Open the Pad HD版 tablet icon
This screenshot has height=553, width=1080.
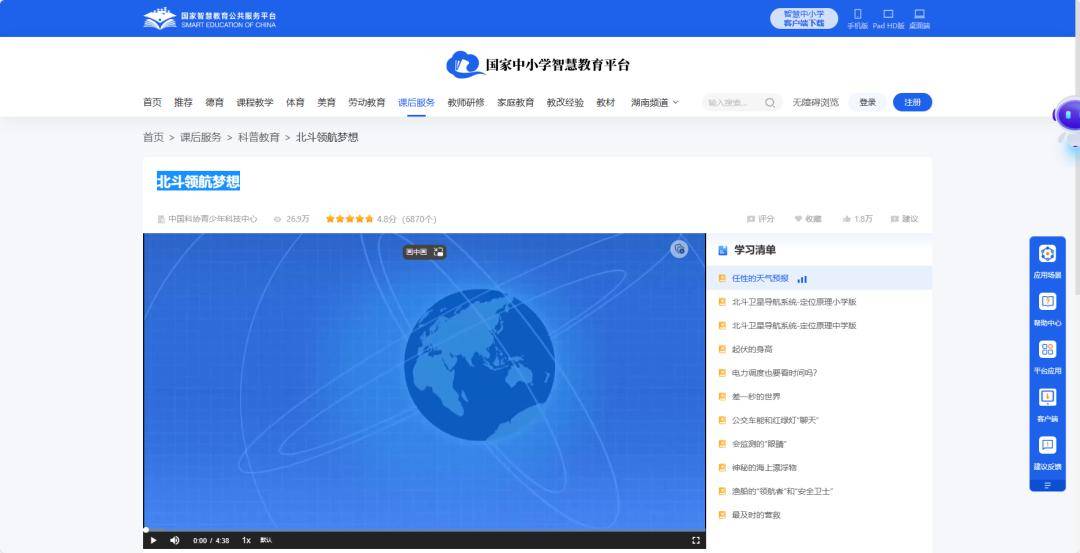[x=888, y=19]
